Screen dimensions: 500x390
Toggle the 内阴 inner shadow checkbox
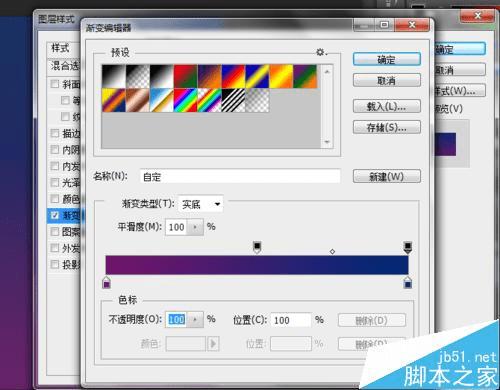[x=55, y=150]
